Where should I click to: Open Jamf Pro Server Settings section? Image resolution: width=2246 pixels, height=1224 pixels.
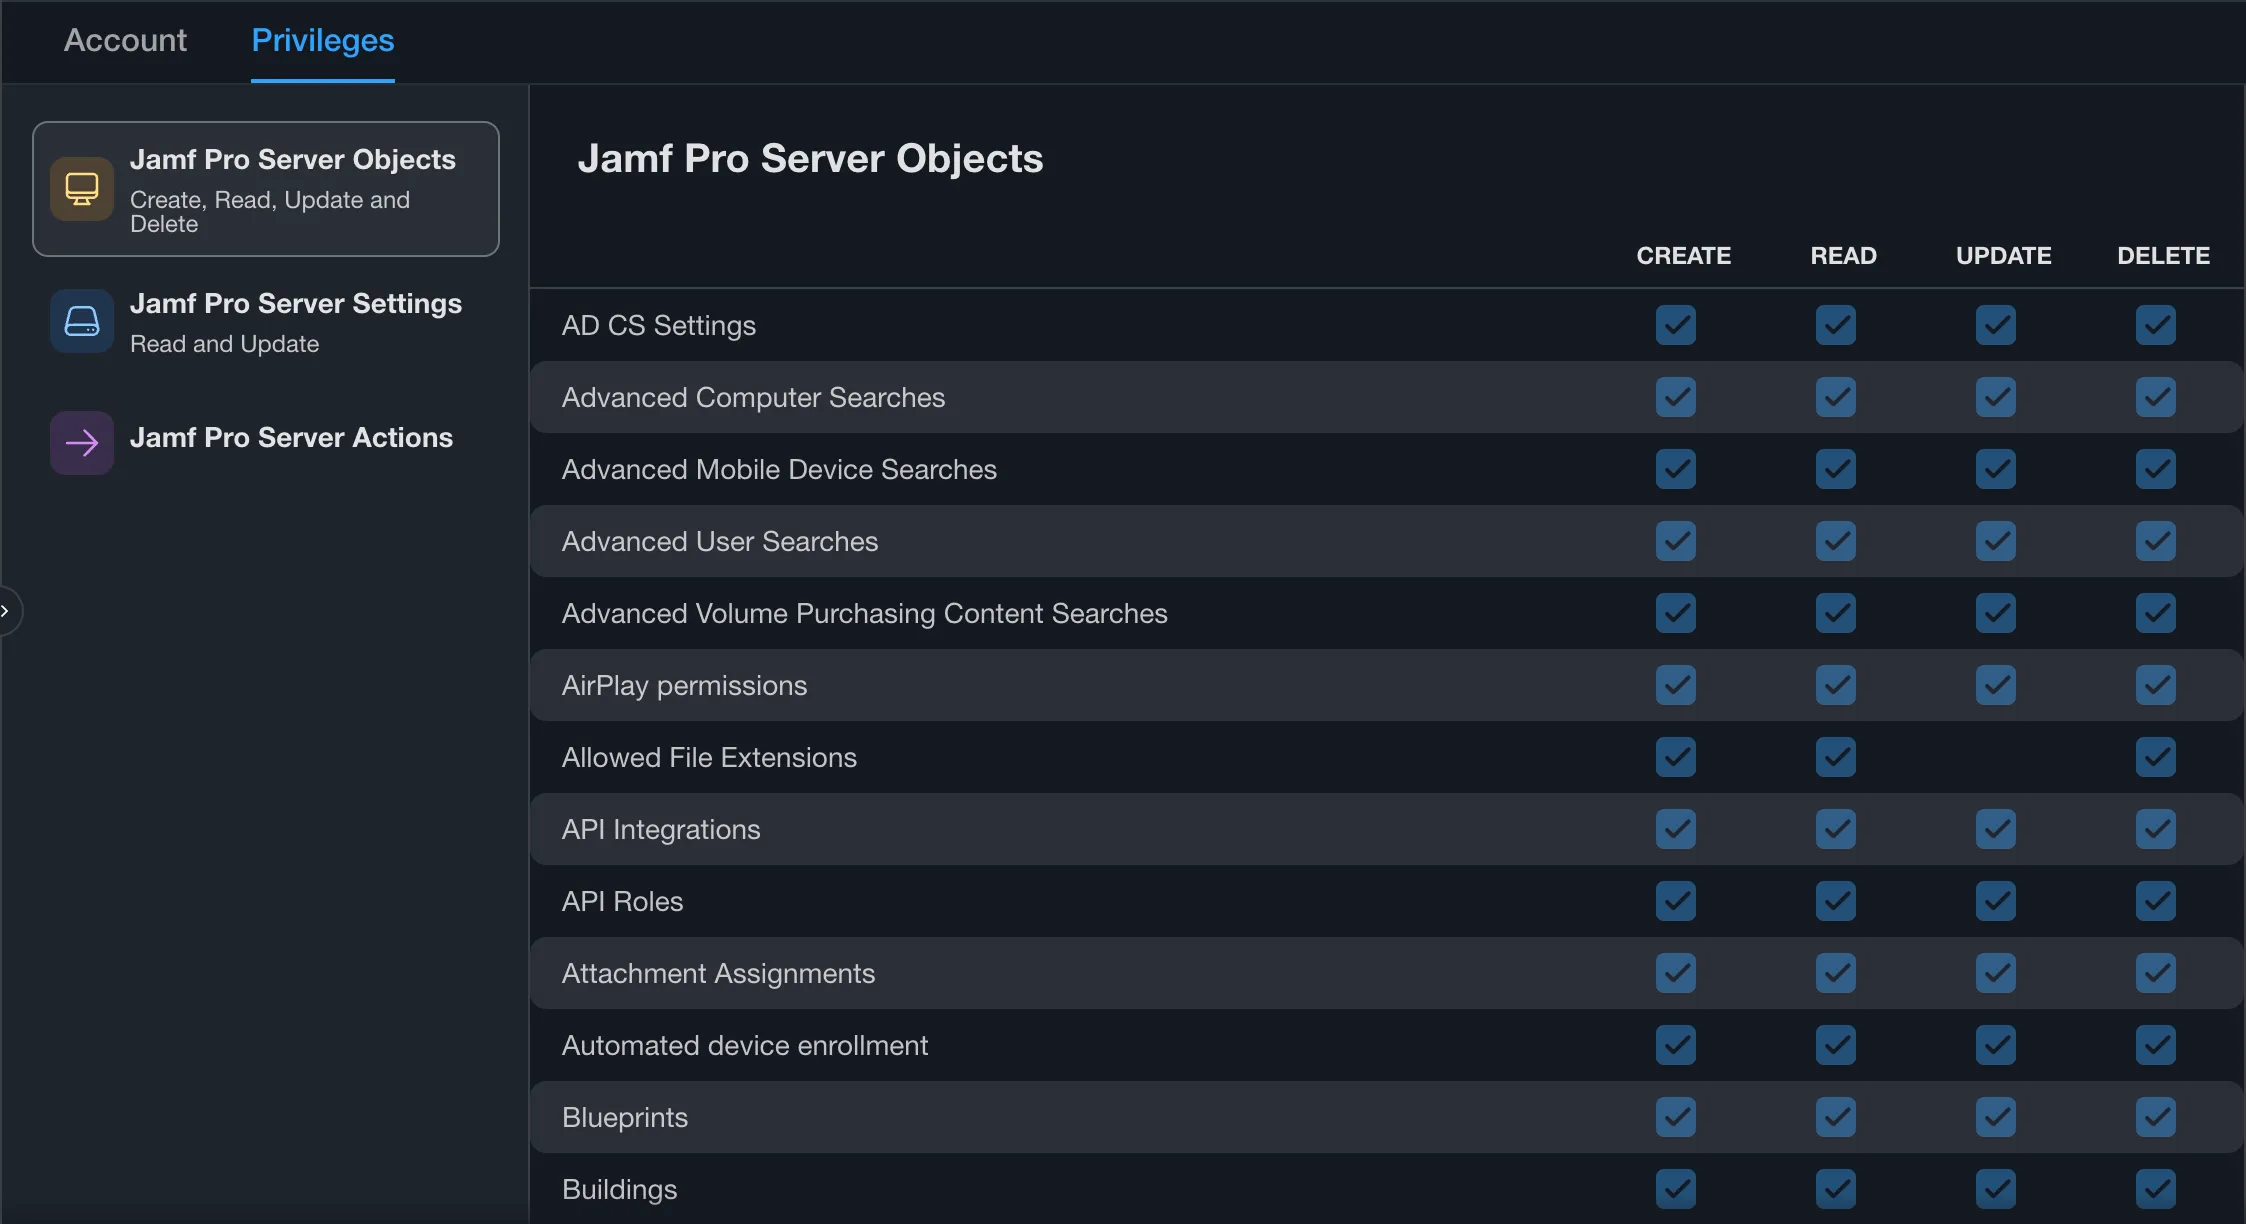pos(266,321)
